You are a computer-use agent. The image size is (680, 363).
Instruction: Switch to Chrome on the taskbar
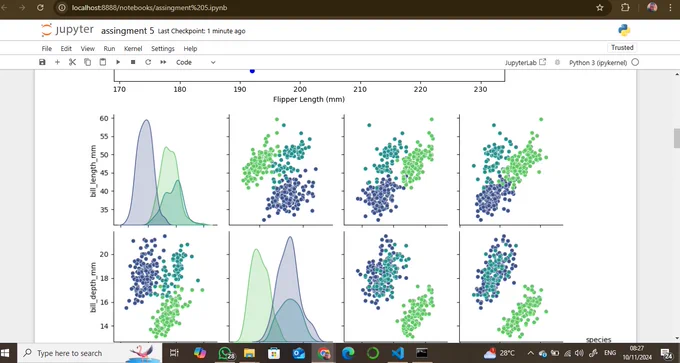coord(324,353)
